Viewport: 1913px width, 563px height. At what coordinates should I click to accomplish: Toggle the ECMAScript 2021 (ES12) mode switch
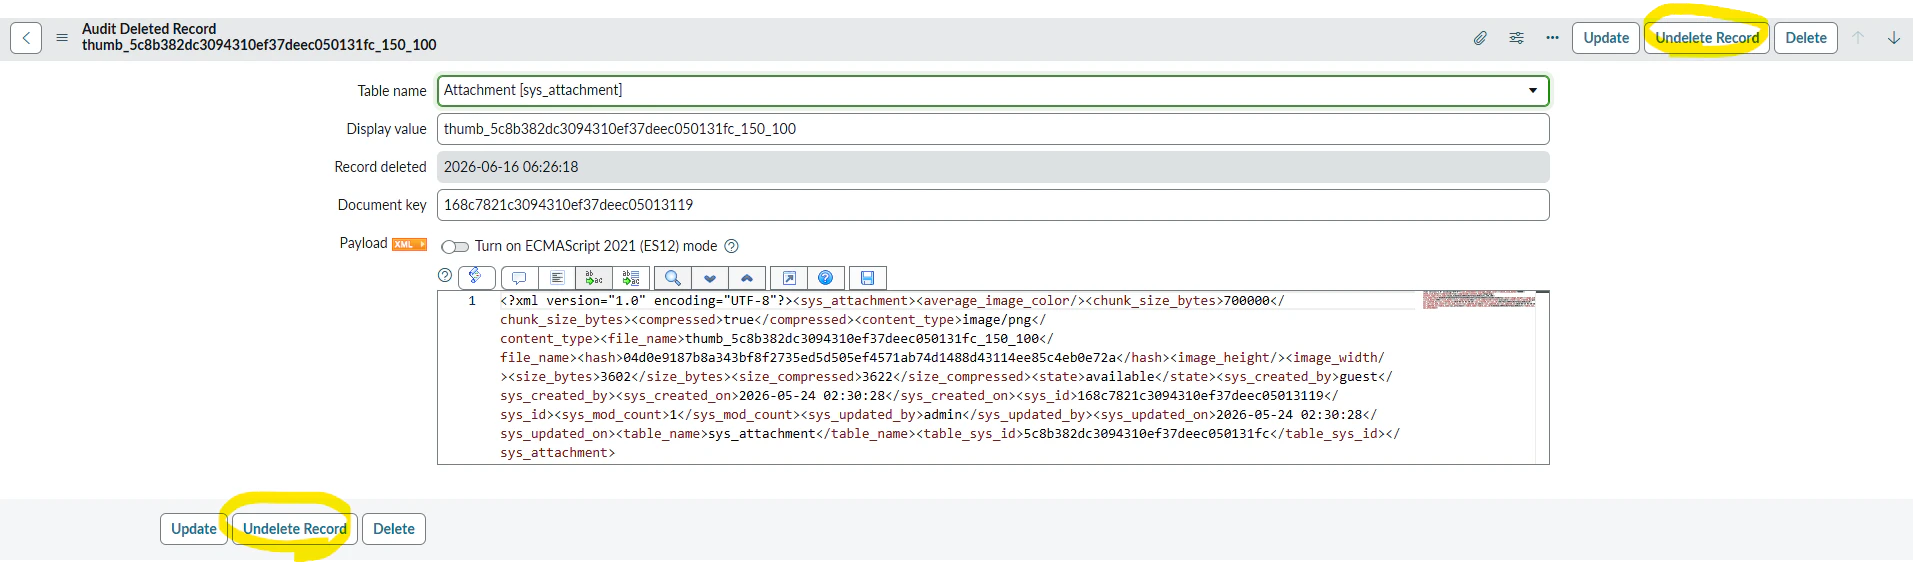pyautogui.click(x=455, y=247)
